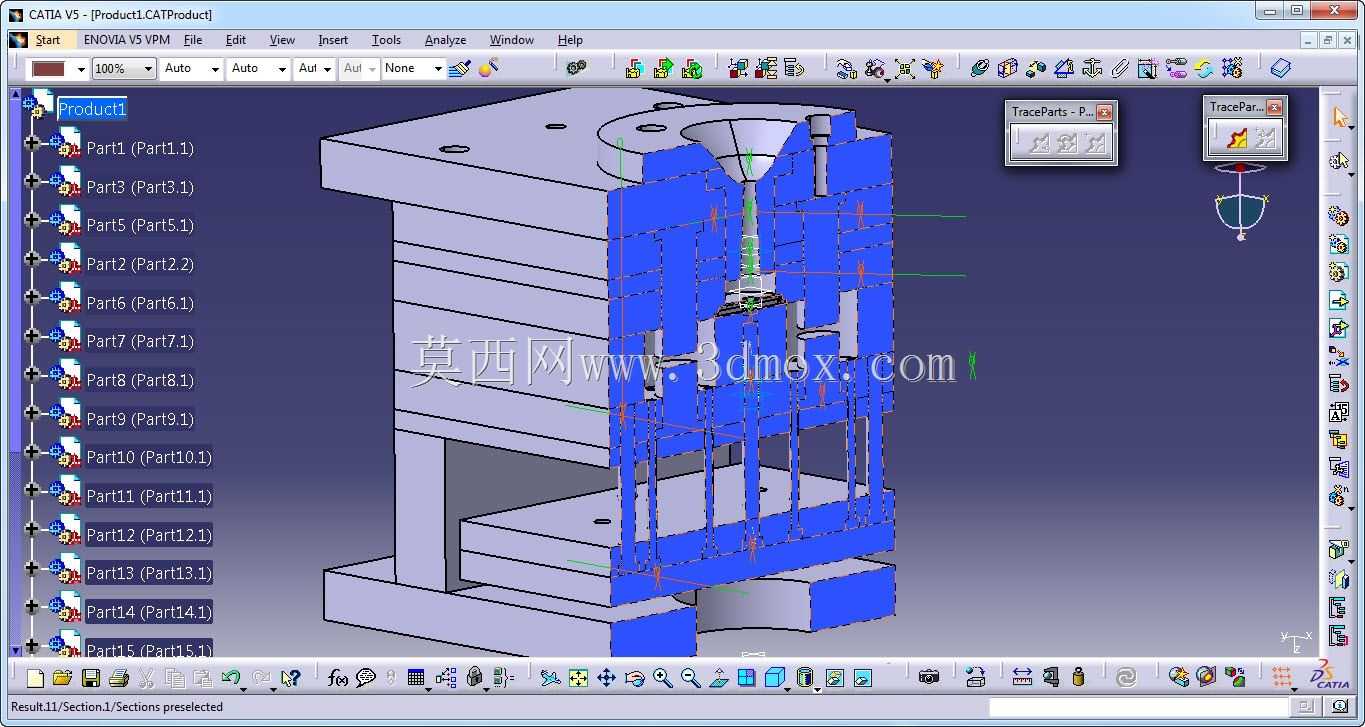This screenshot has width=1365, height=727.
Task: Click the Print icon in bottom toolbar
Action: coord(118,678)
